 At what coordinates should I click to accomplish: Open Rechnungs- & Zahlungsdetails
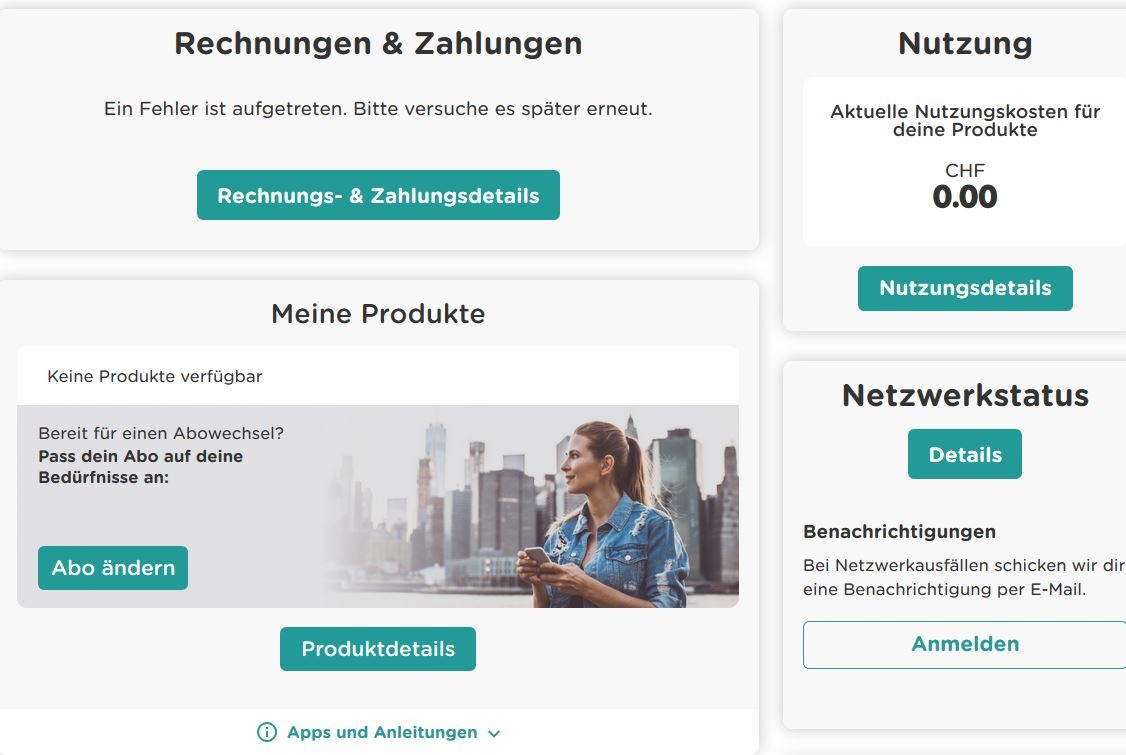click(x=378, y=195)
